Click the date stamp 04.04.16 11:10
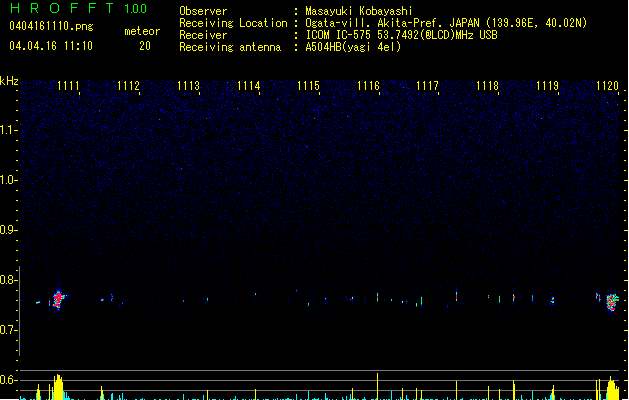629x400 pixels. (x=51, y=46)
